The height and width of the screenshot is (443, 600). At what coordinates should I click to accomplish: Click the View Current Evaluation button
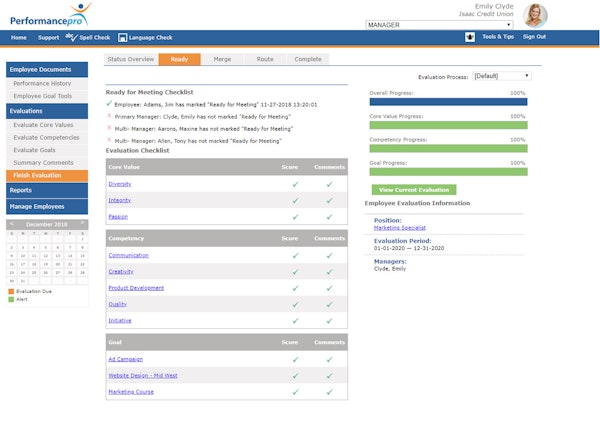pos(413,189)
